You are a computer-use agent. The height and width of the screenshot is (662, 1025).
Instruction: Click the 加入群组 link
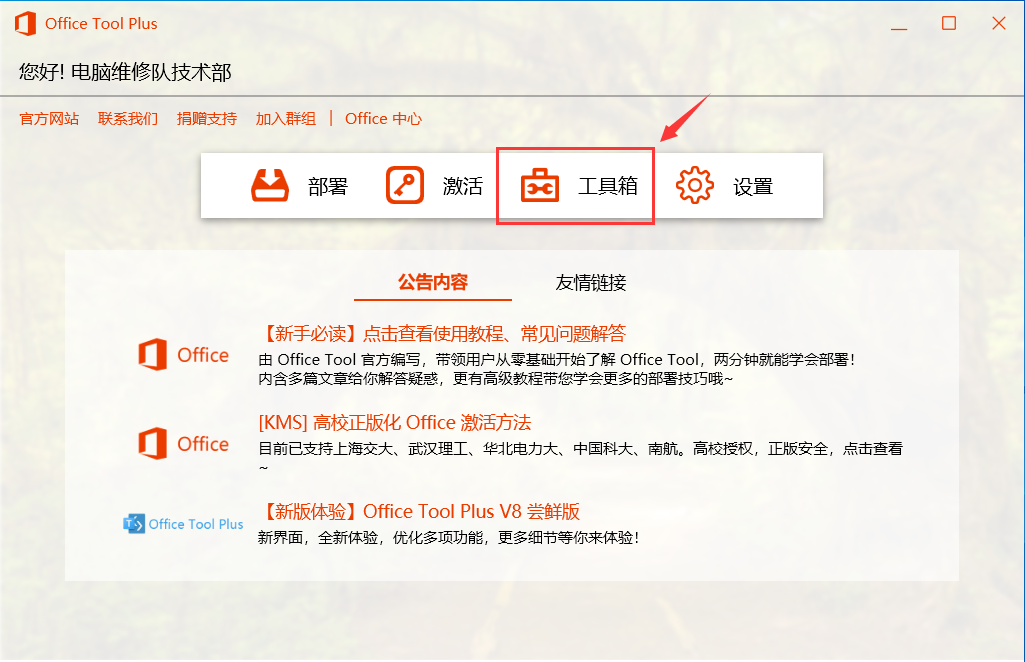pyautogui.click(x=286, y=119)
